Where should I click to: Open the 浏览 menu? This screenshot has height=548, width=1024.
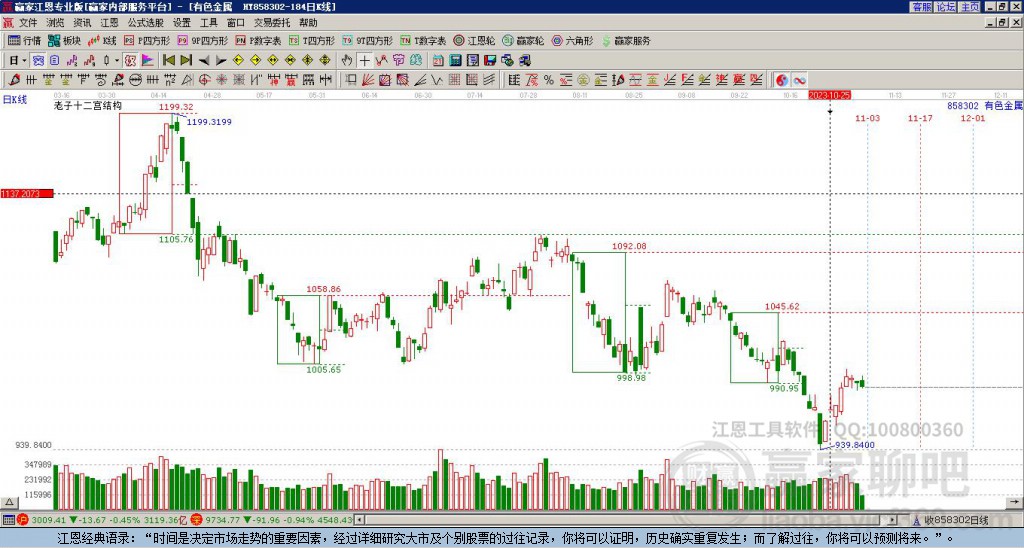pyautogui.click(x=55, y=23)
